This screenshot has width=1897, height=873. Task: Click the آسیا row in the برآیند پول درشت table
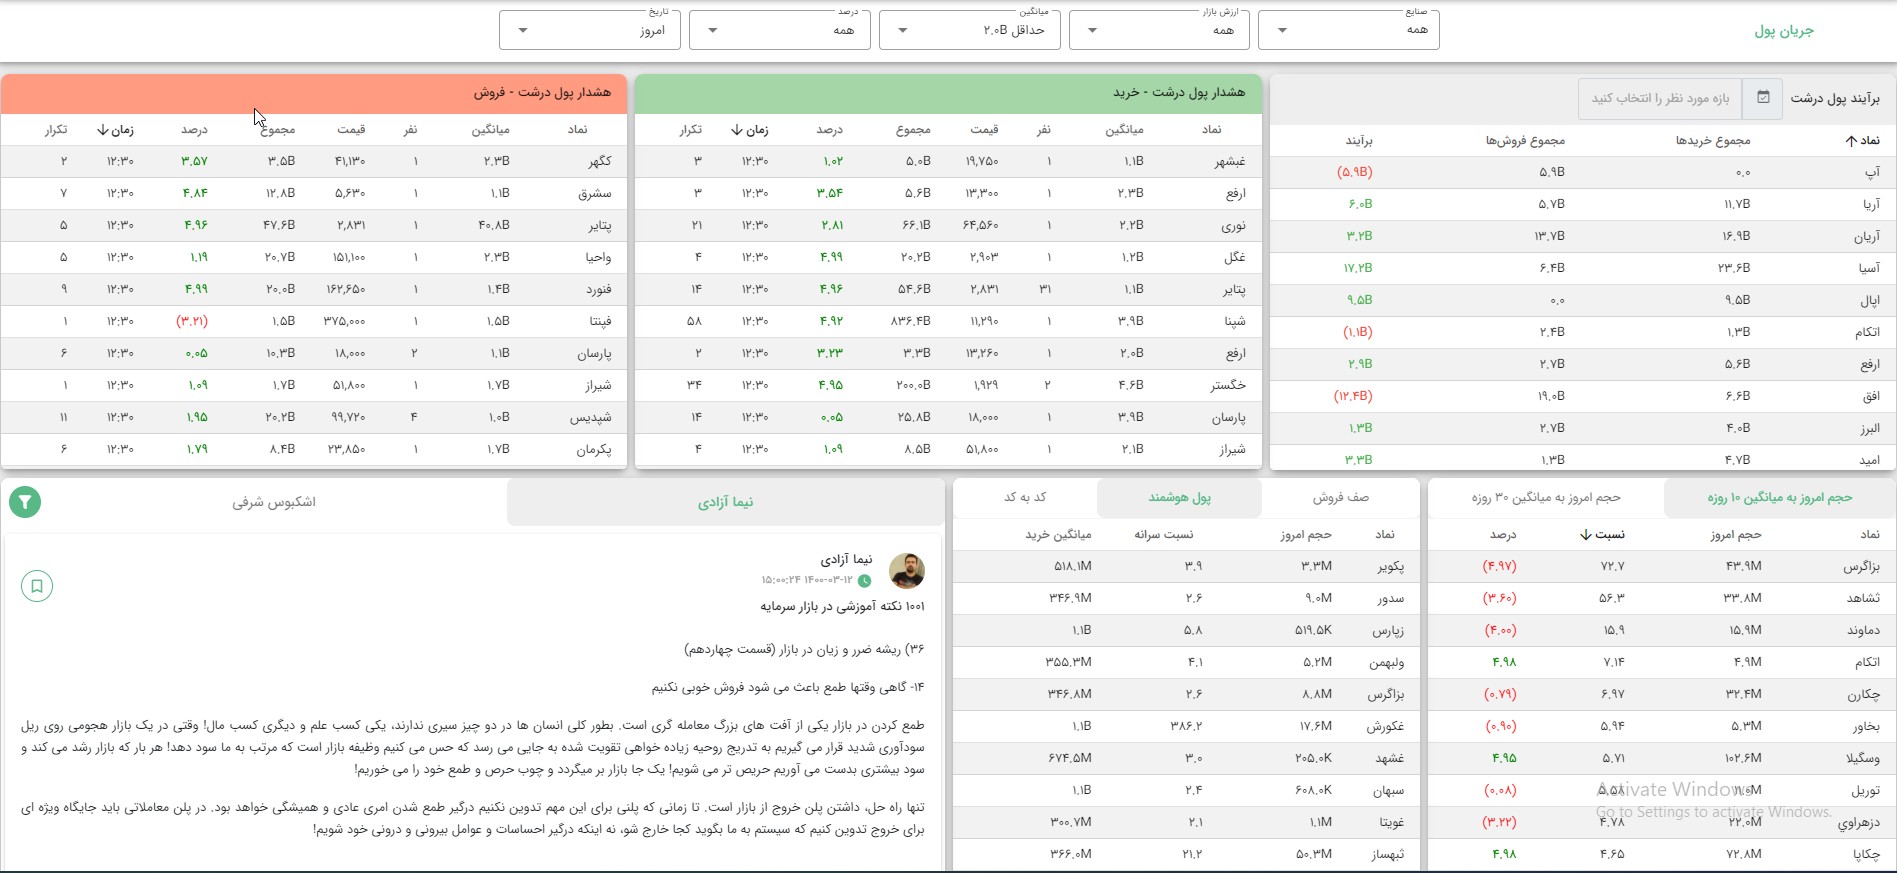coord(1583,268)
